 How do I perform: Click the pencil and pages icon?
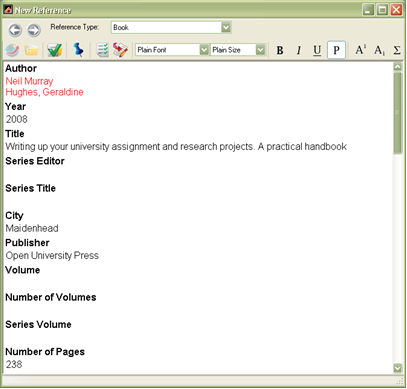tap(120, 50)
